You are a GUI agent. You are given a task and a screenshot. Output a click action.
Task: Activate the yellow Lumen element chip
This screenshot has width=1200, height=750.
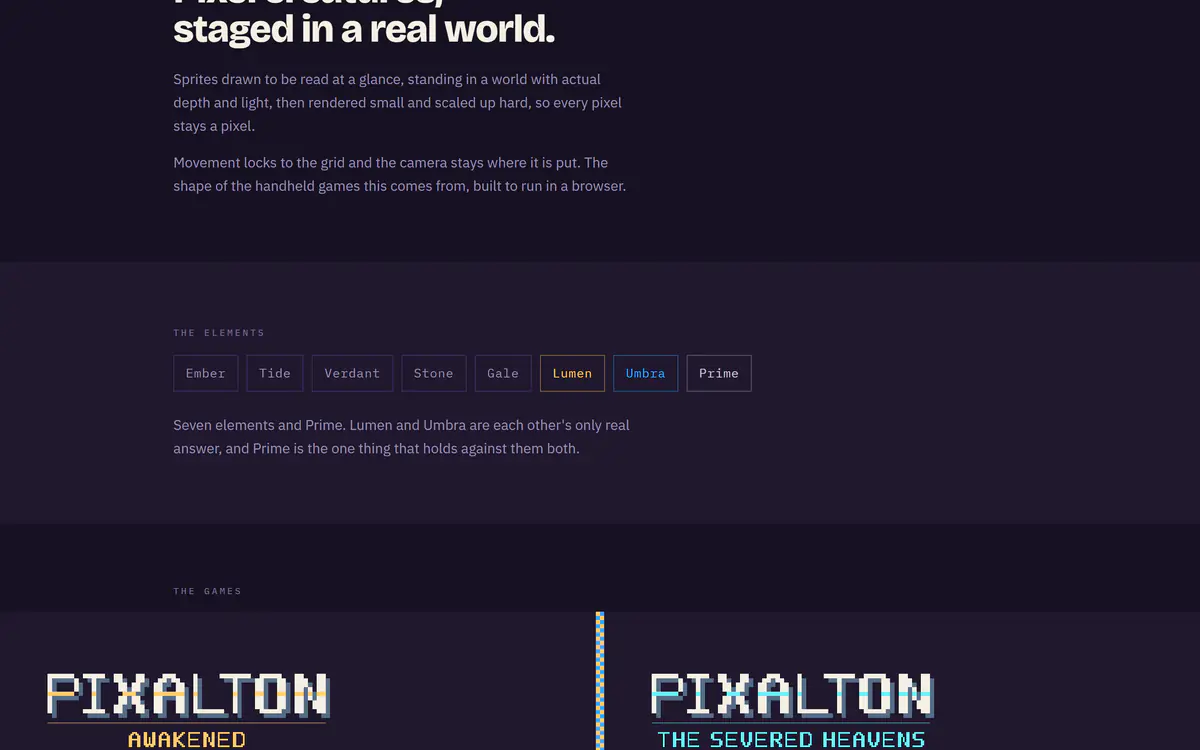point(572,373)
